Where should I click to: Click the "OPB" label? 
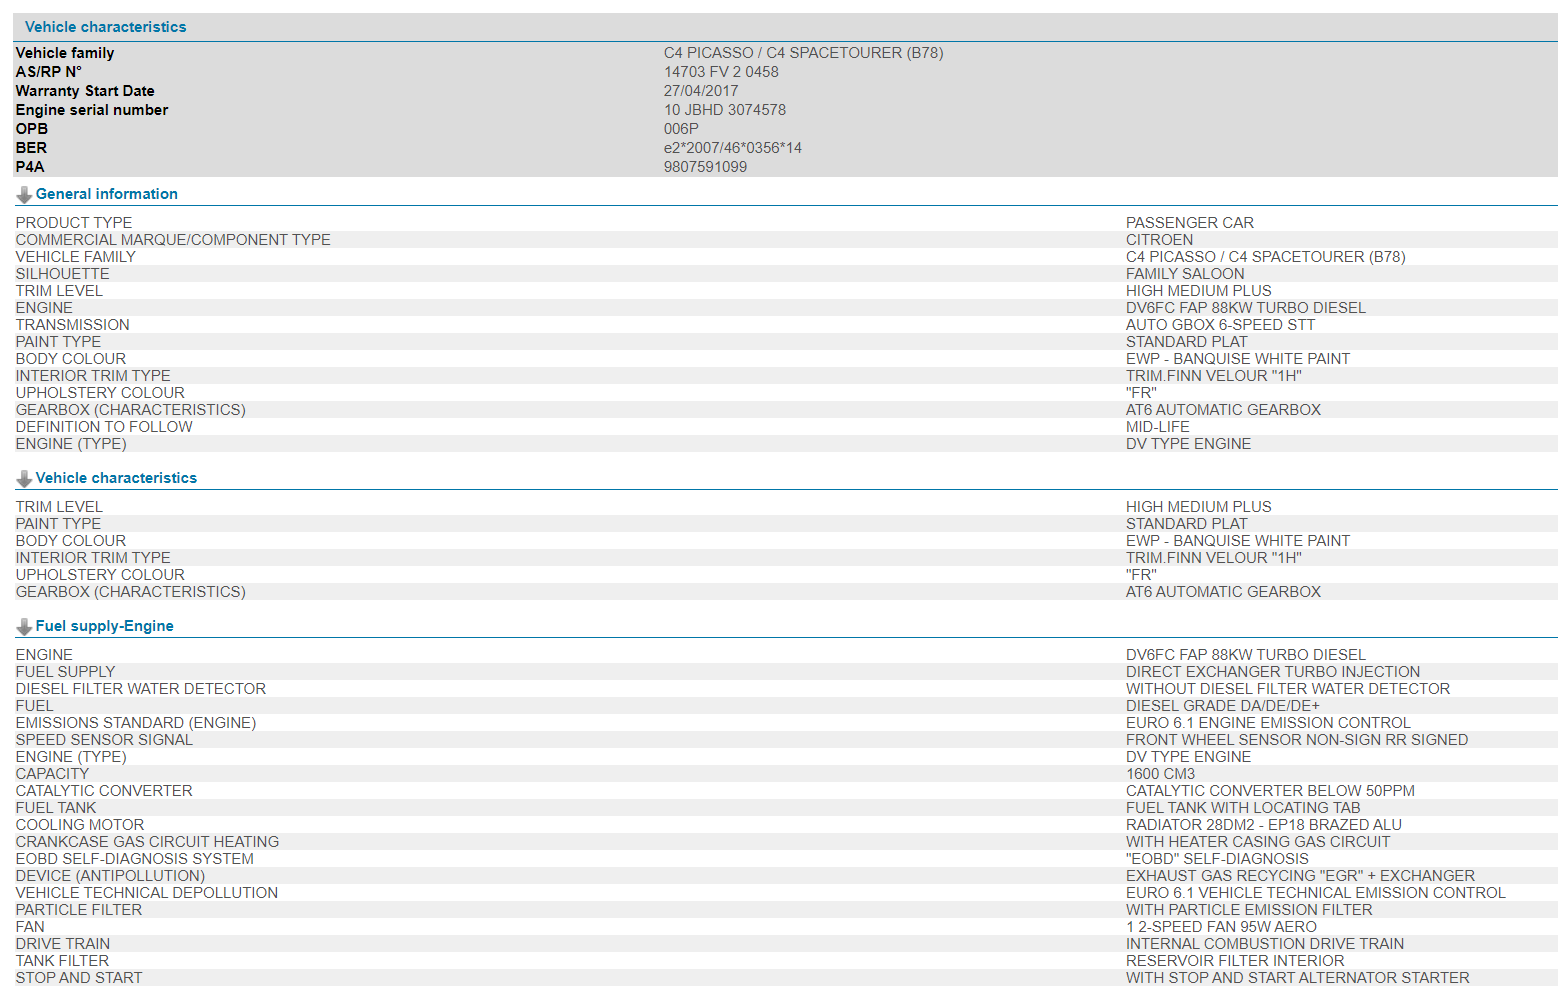pyautogui.click(x=32, y=129)
